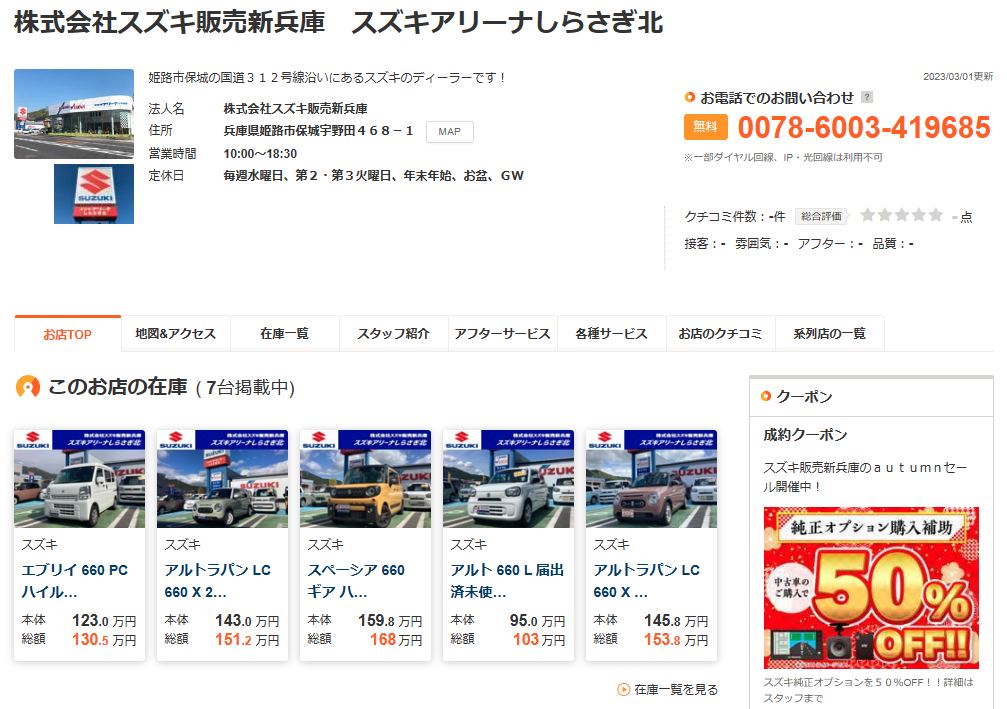This screenshot has height=709, width=1007.
Task: Click the business hours 10:00～18:30
Action: pos(260,153)
